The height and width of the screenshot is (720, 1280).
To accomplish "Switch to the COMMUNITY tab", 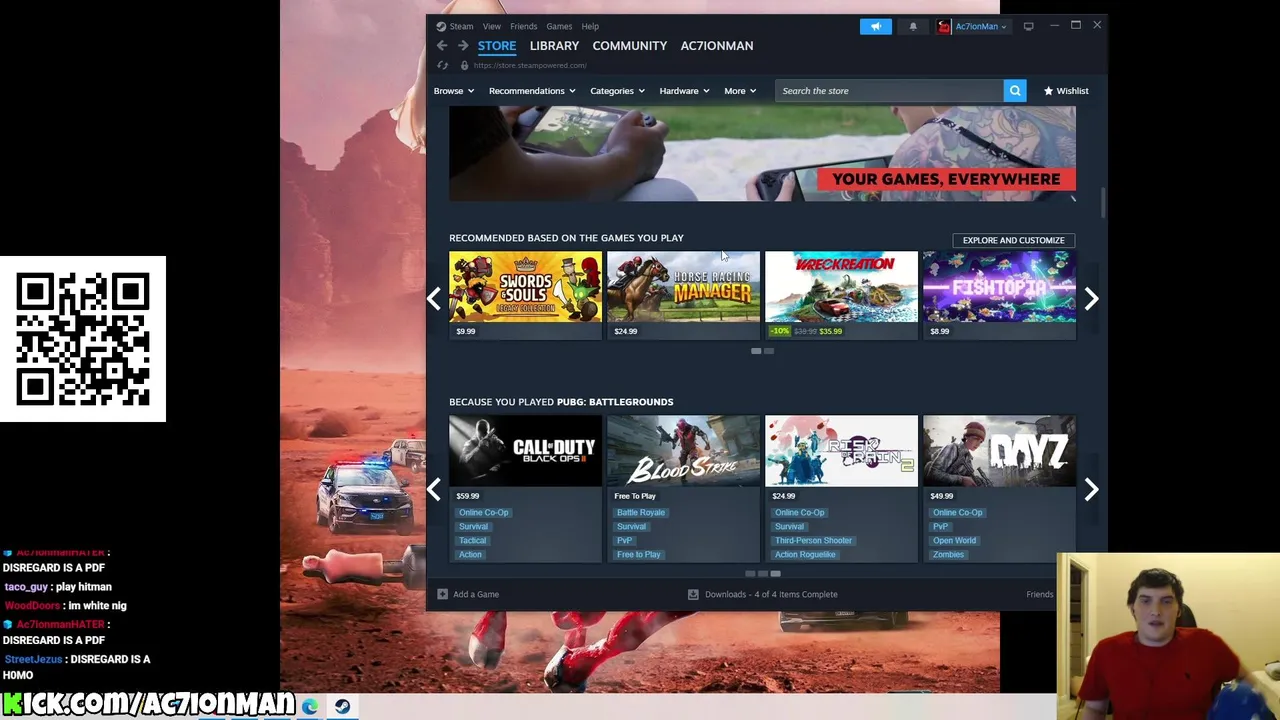I will click(630, 46).
